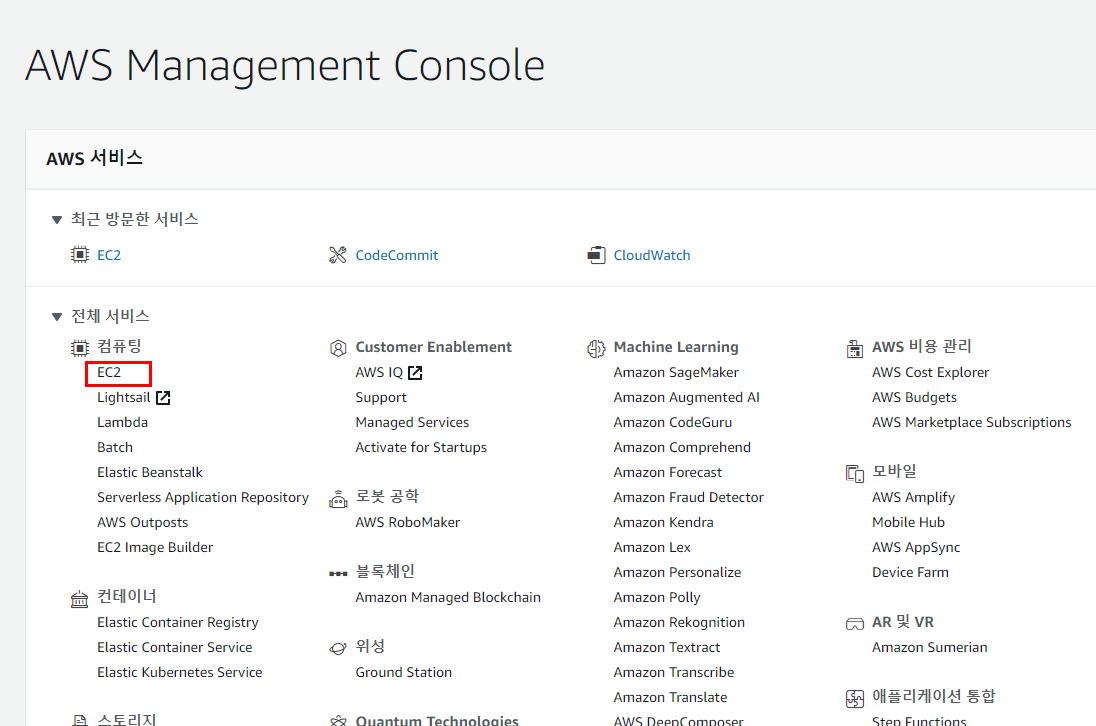Screen dimensions: 1096x726
Task: Click the 모바일 category device icon
Action: (x=854, y=473)
